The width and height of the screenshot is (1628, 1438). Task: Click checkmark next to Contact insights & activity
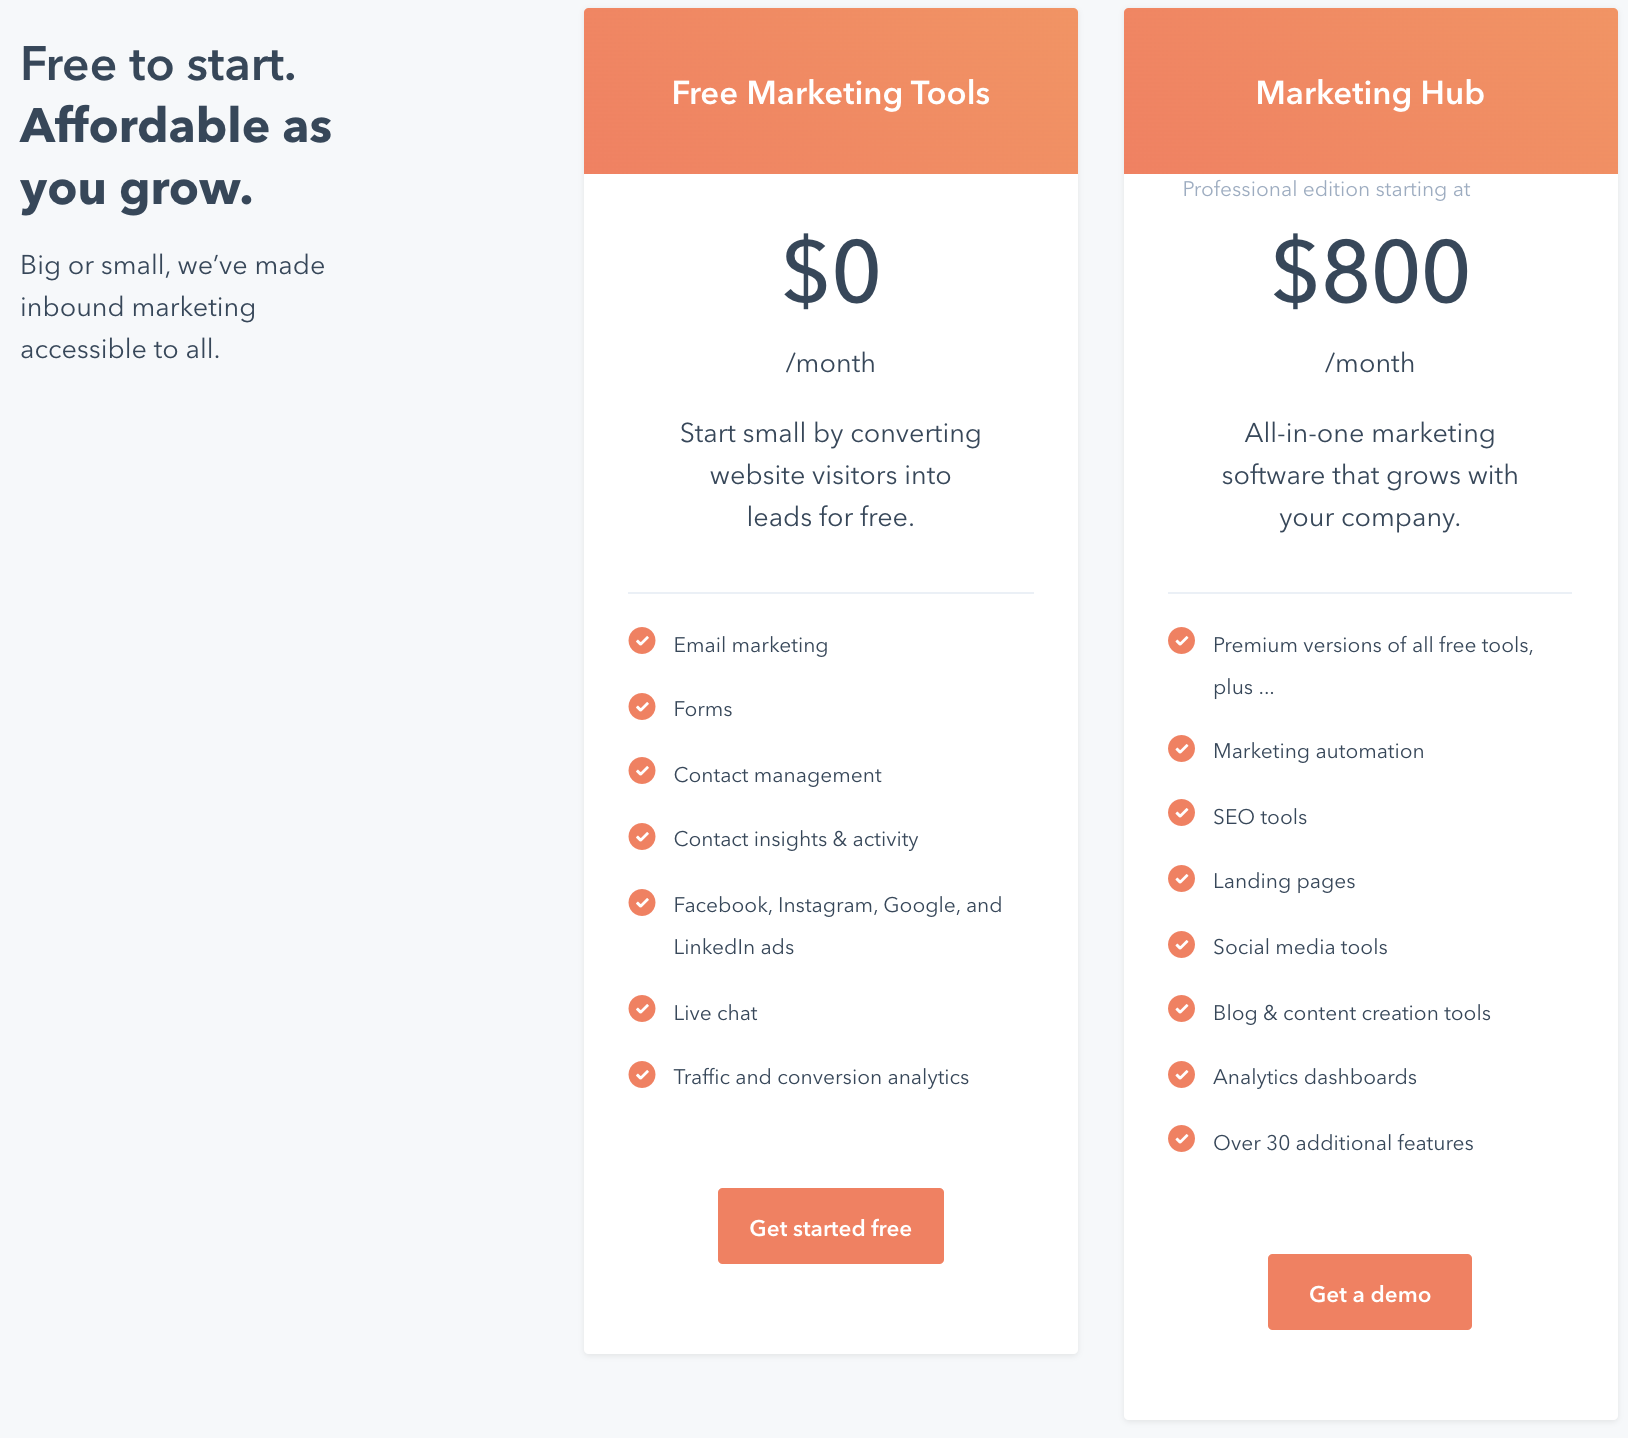[x=642, y=836]
